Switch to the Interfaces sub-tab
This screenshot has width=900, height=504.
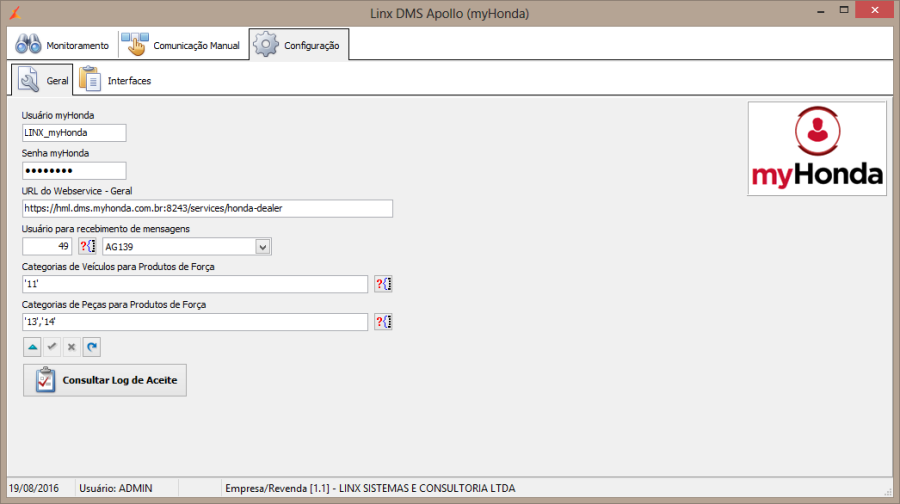pyautogui.click(x=115, y=80)
